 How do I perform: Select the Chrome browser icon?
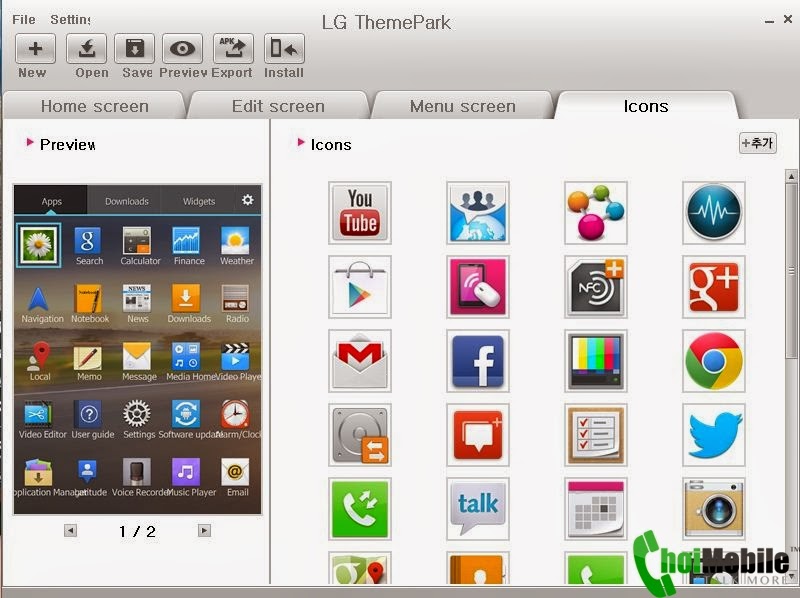pos(713,361)
